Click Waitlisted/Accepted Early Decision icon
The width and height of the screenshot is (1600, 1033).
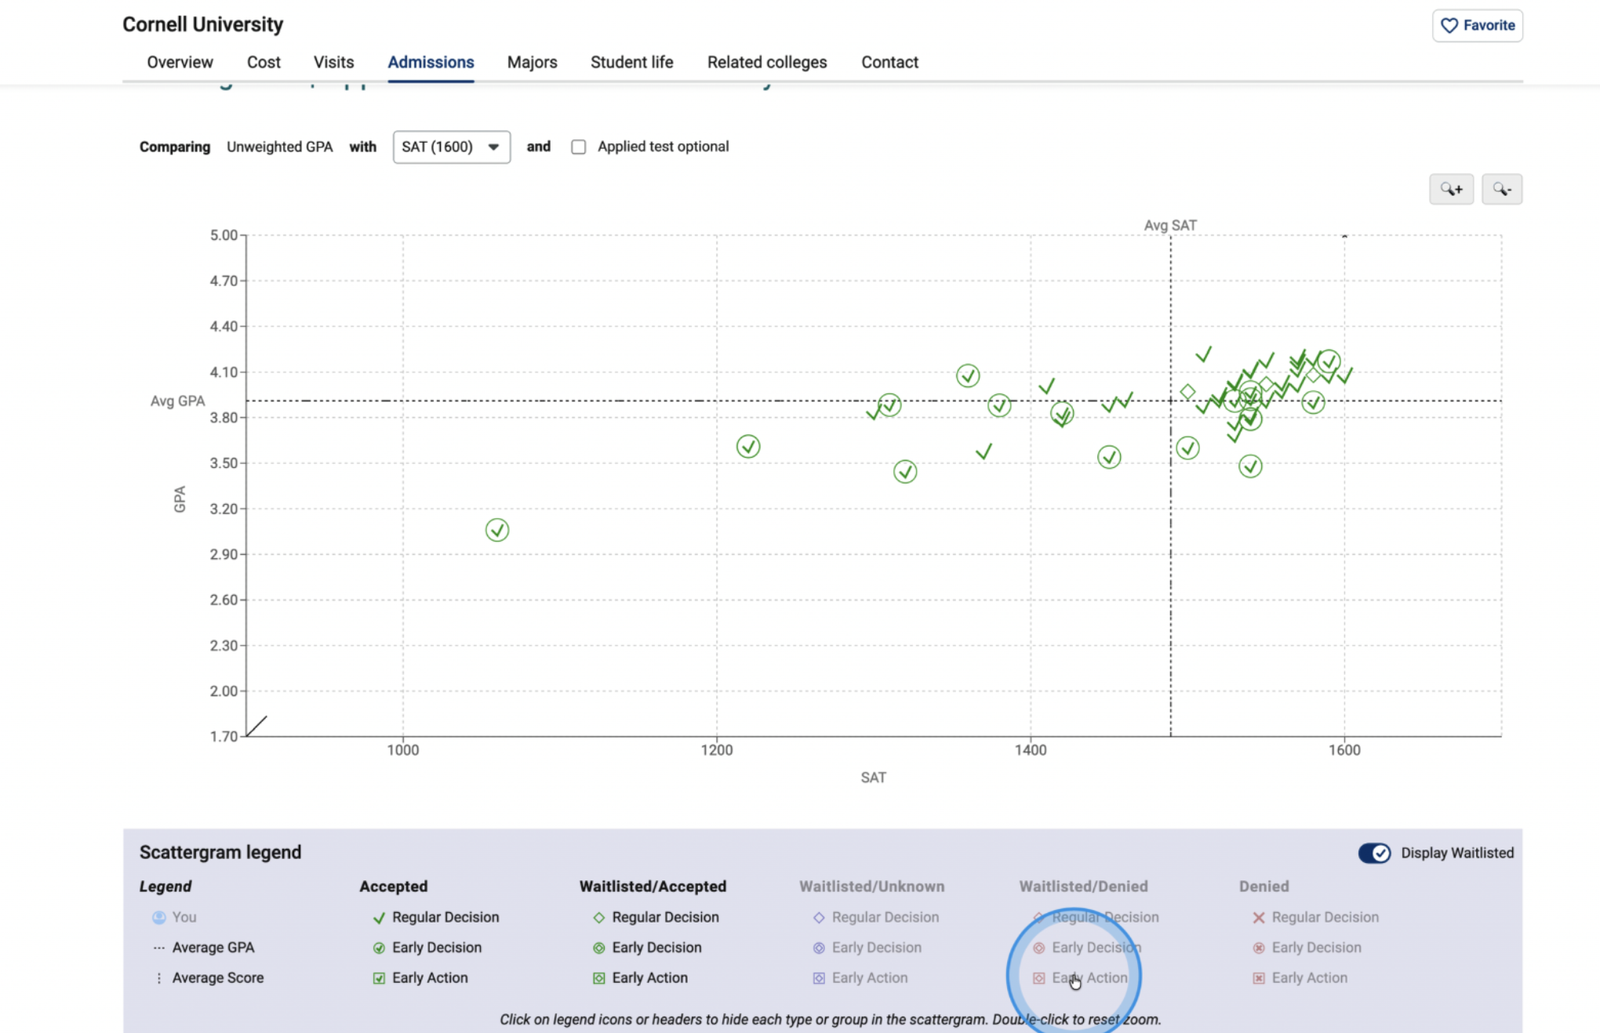point(599,948)
